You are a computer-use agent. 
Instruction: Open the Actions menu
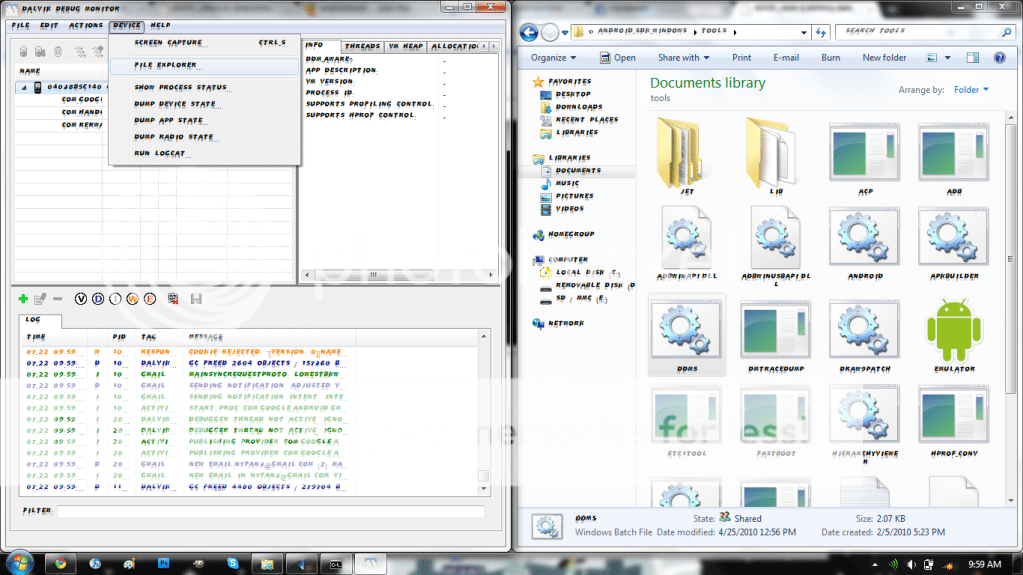pyautogui.click(x=85, y=25)
